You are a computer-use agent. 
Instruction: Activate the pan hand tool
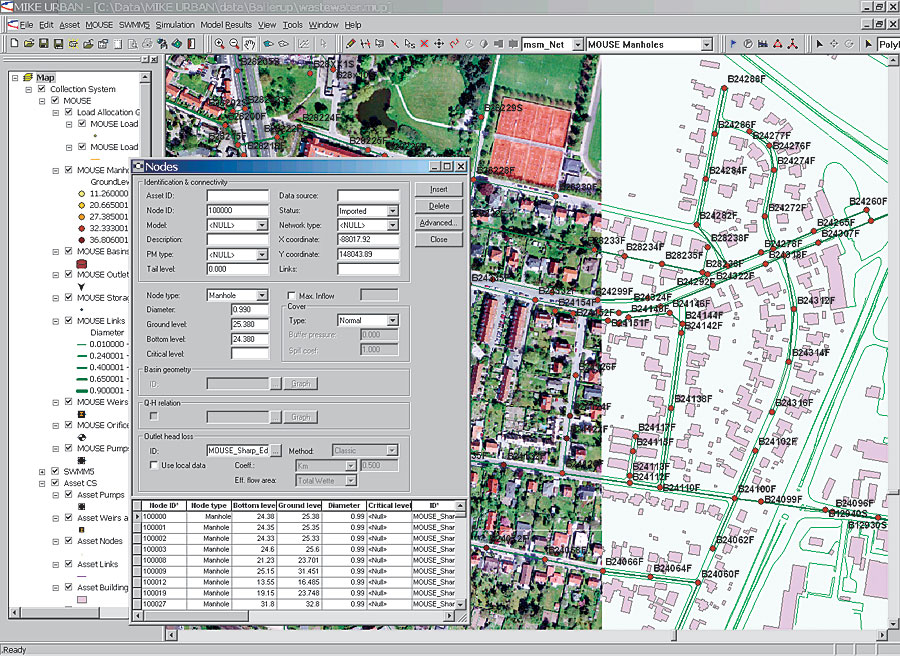(x=250, y=44)
